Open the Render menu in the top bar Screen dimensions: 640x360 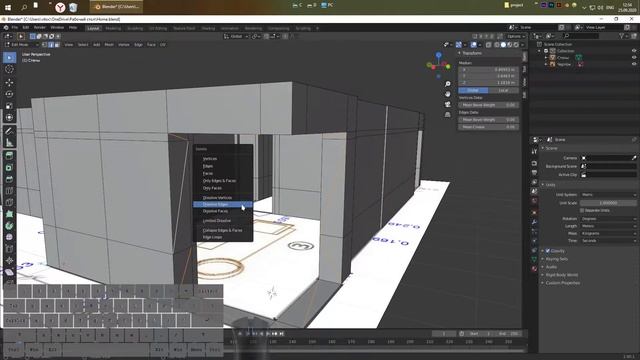click(x=40, y=27)
